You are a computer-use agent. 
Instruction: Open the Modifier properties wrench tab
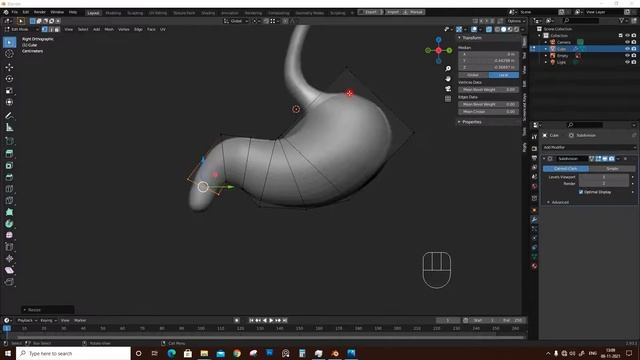pyautogui.click(x=534, y=220)
